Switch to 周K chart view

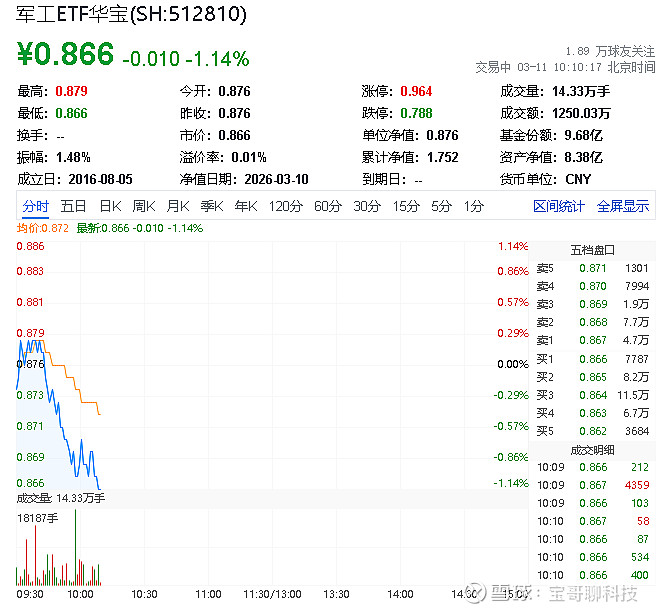[x=144, y=206]
